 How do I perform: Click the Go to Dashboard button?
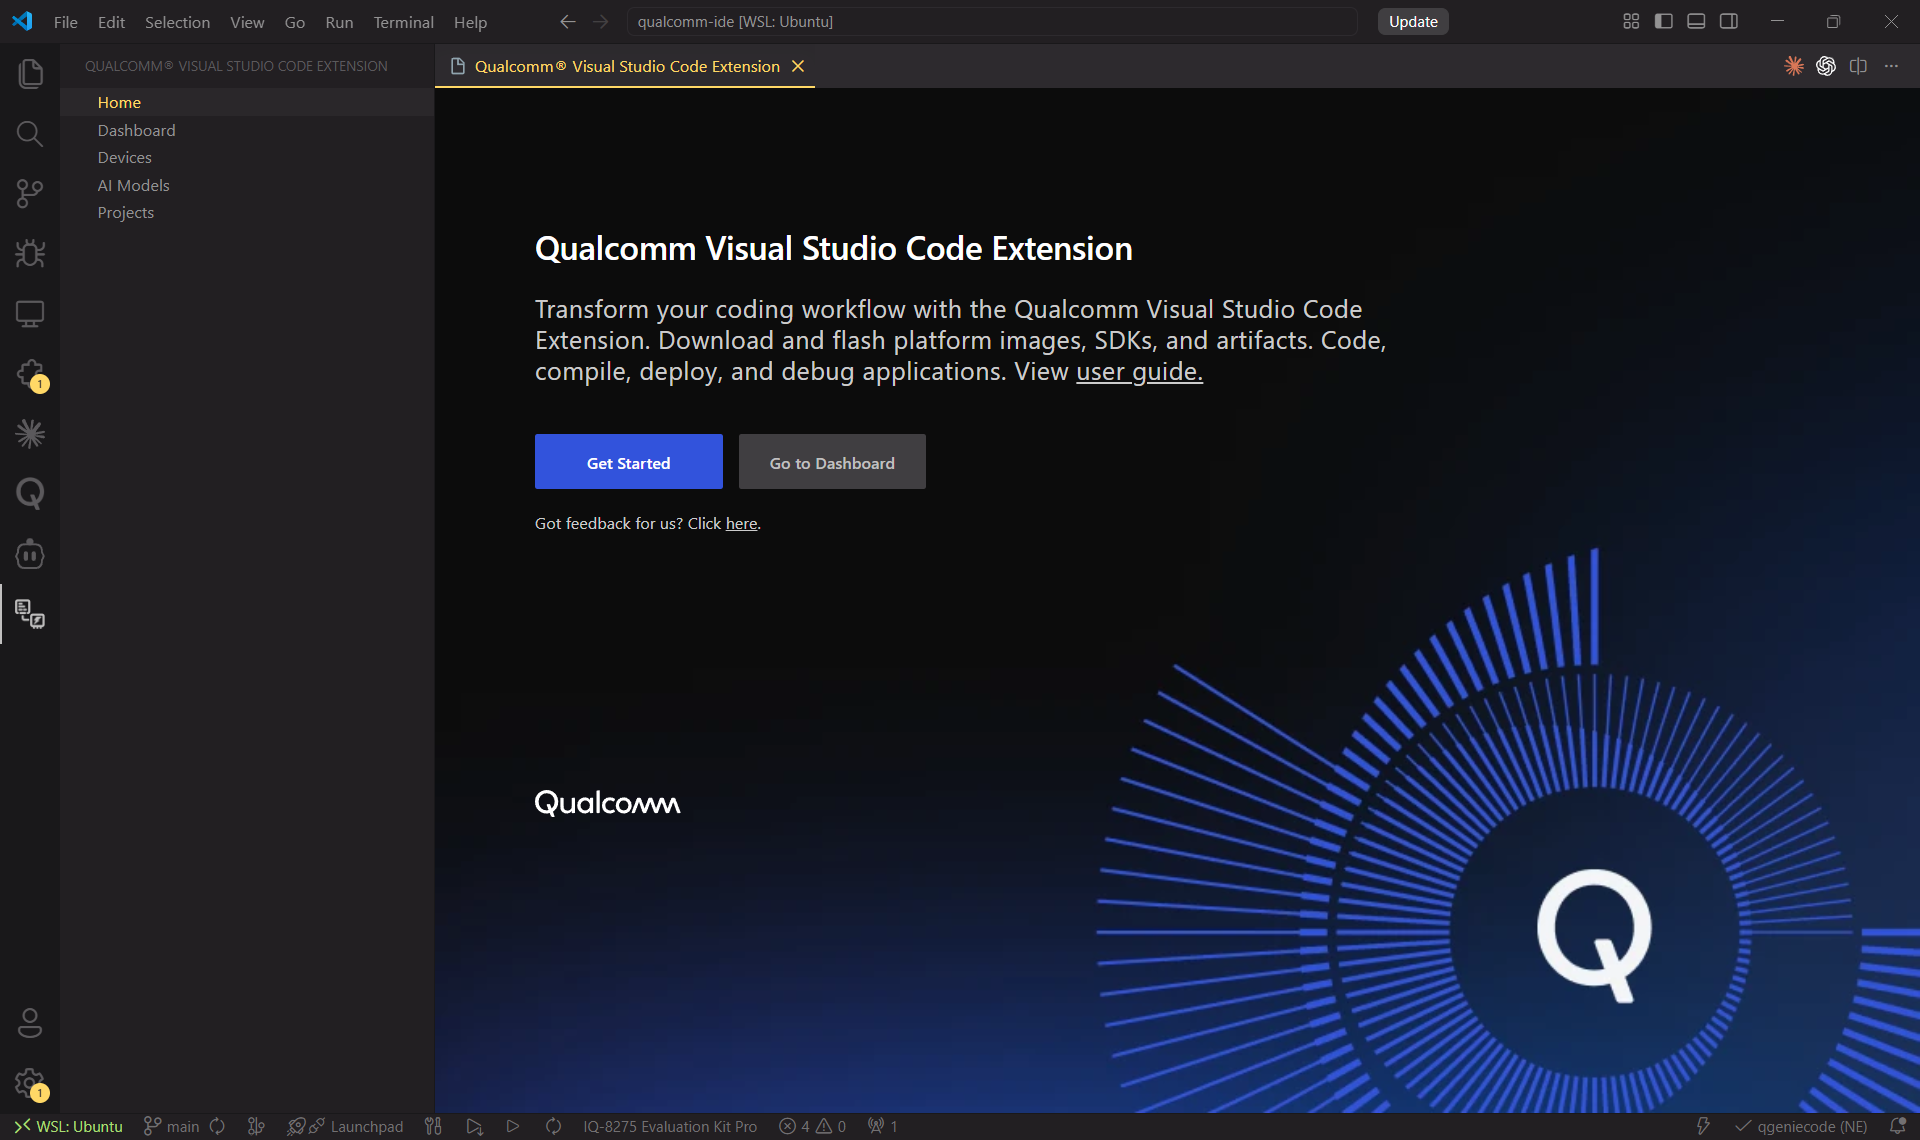[x=832, y=462]
